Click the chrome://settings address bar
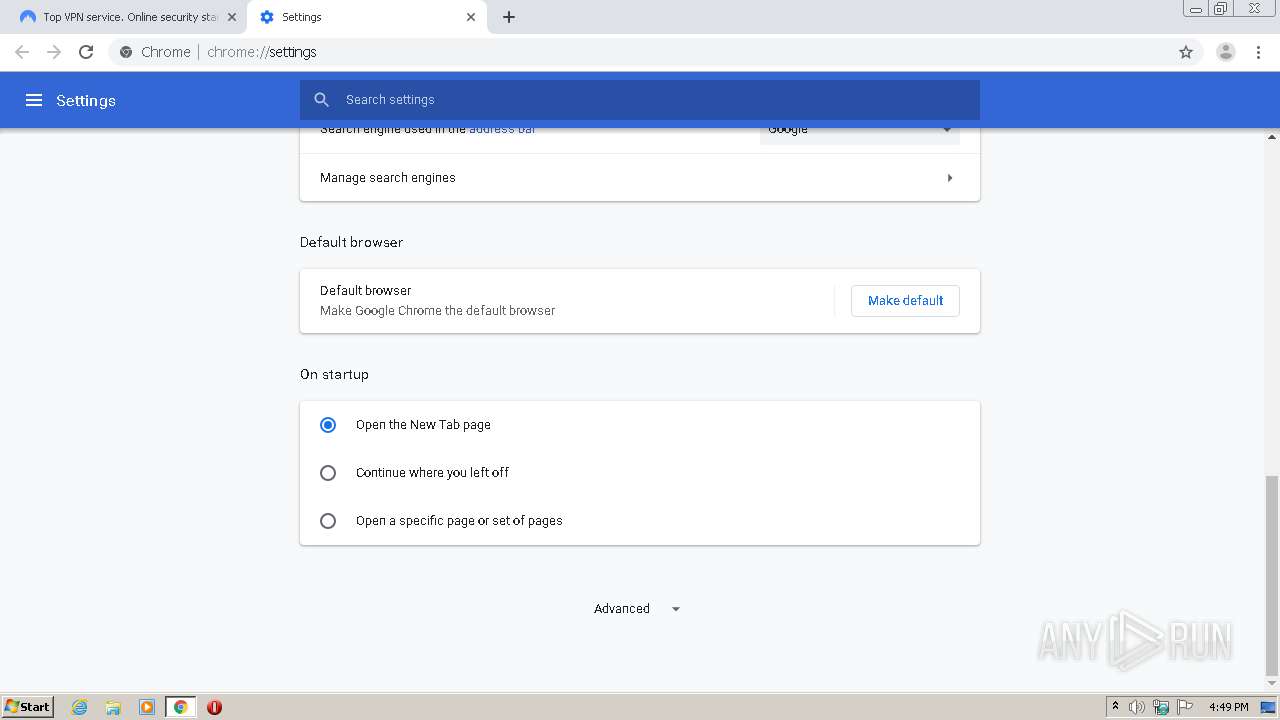 640,52
